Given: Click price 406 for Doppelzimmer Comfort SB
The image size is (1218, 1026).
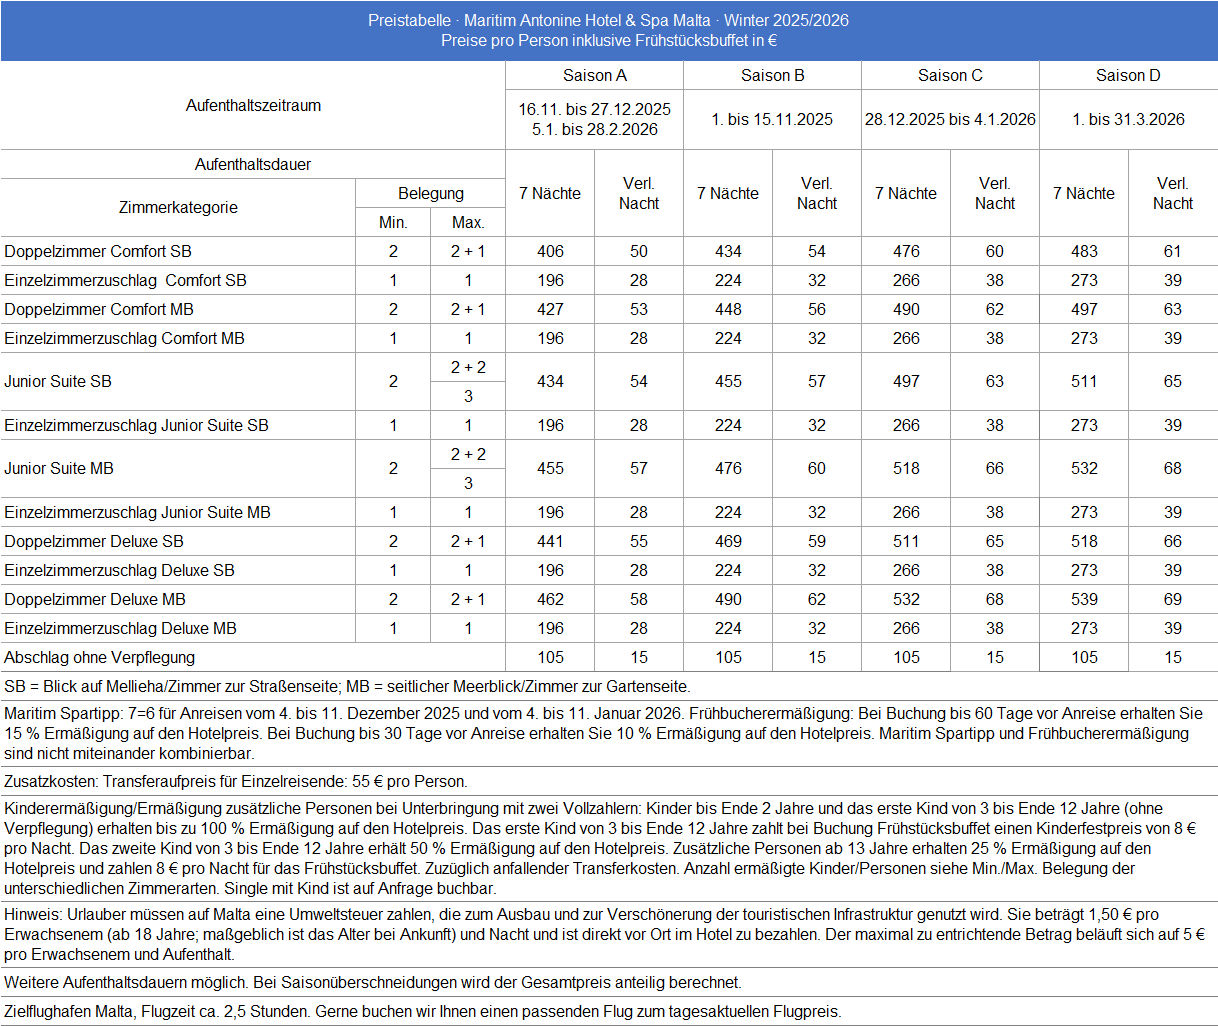Looking at the screenshot, I should (x=550, y=251).
